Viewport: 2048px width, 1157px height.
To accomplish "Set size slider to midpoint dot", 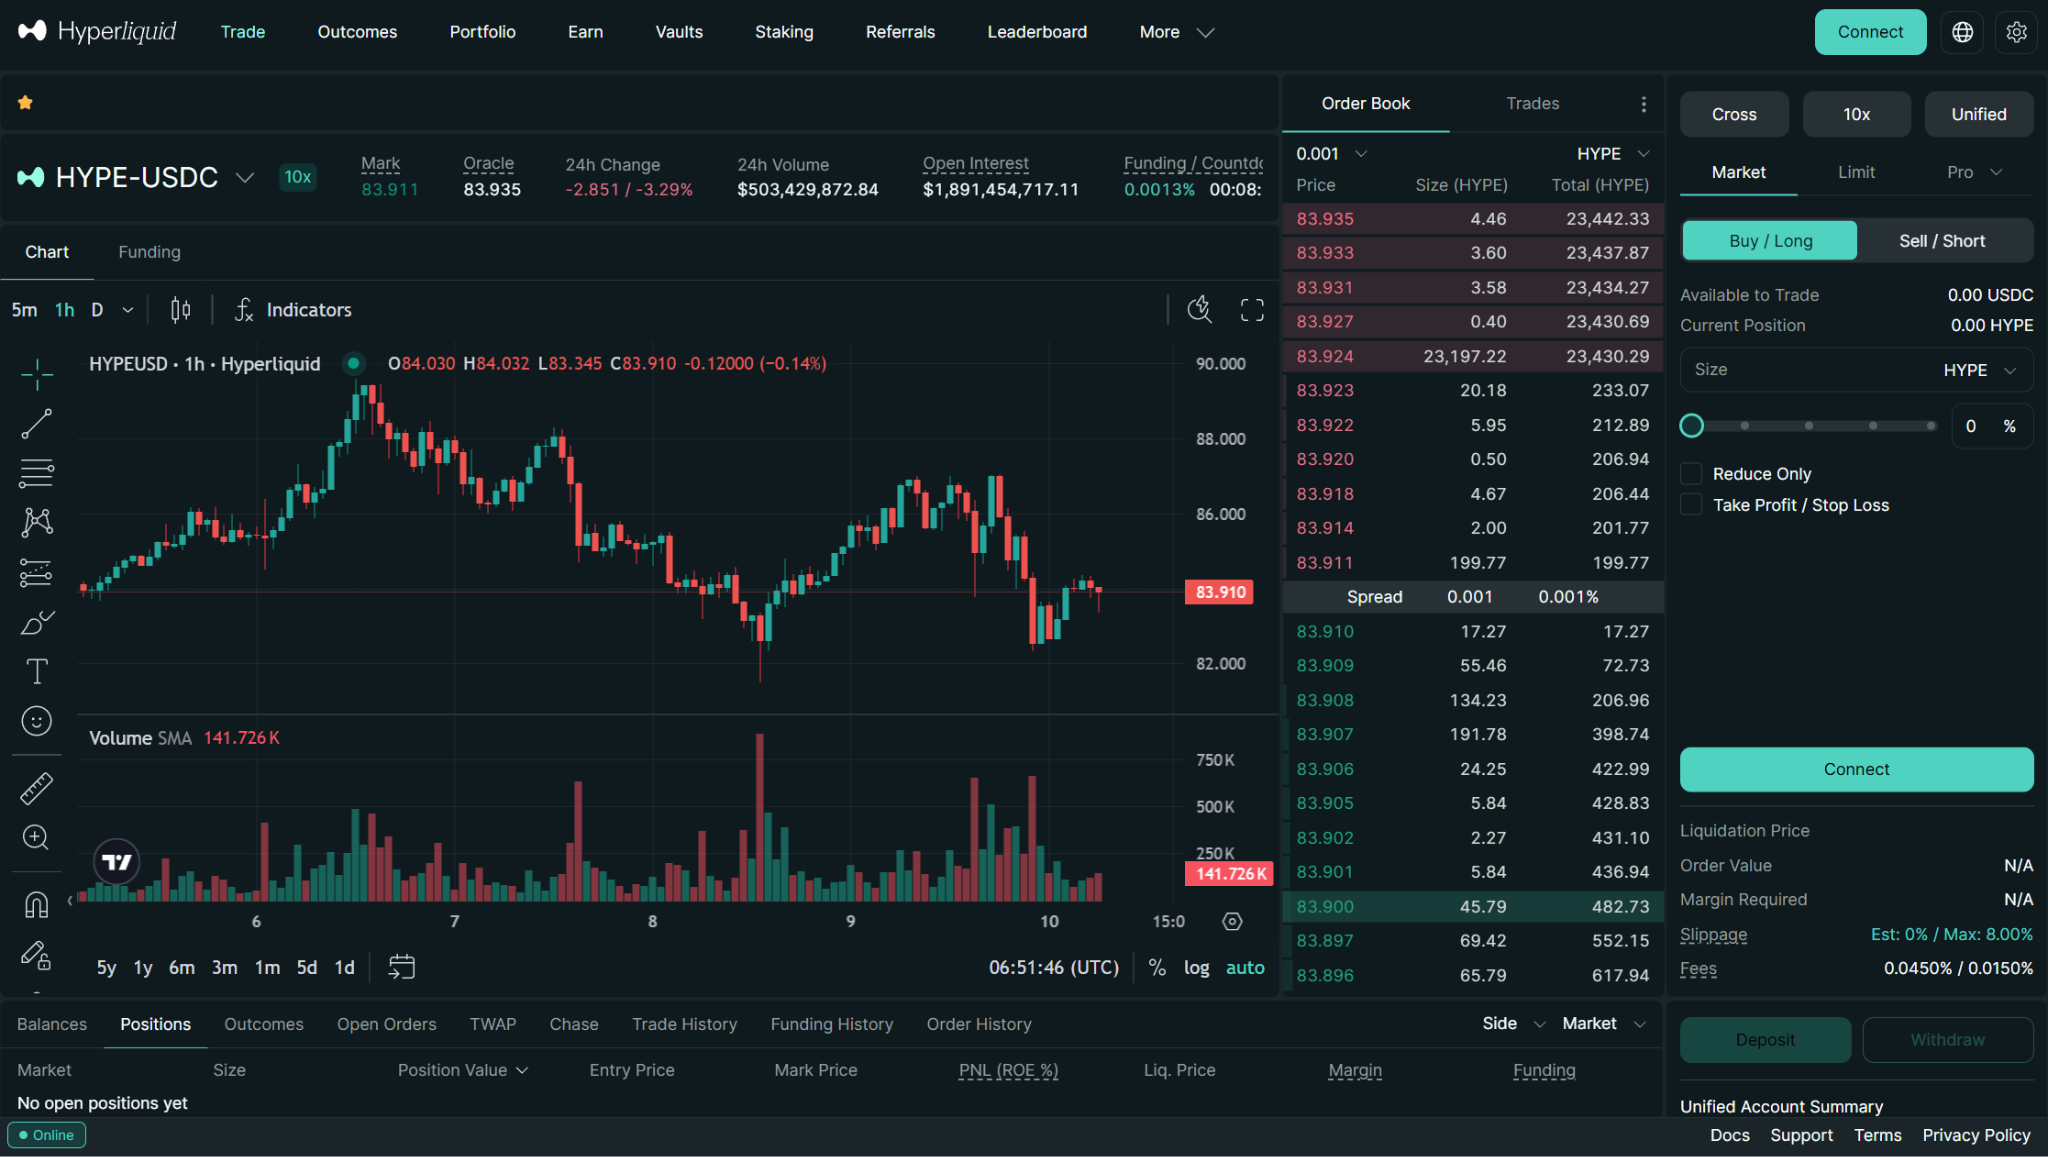I will coord(1809,426).
